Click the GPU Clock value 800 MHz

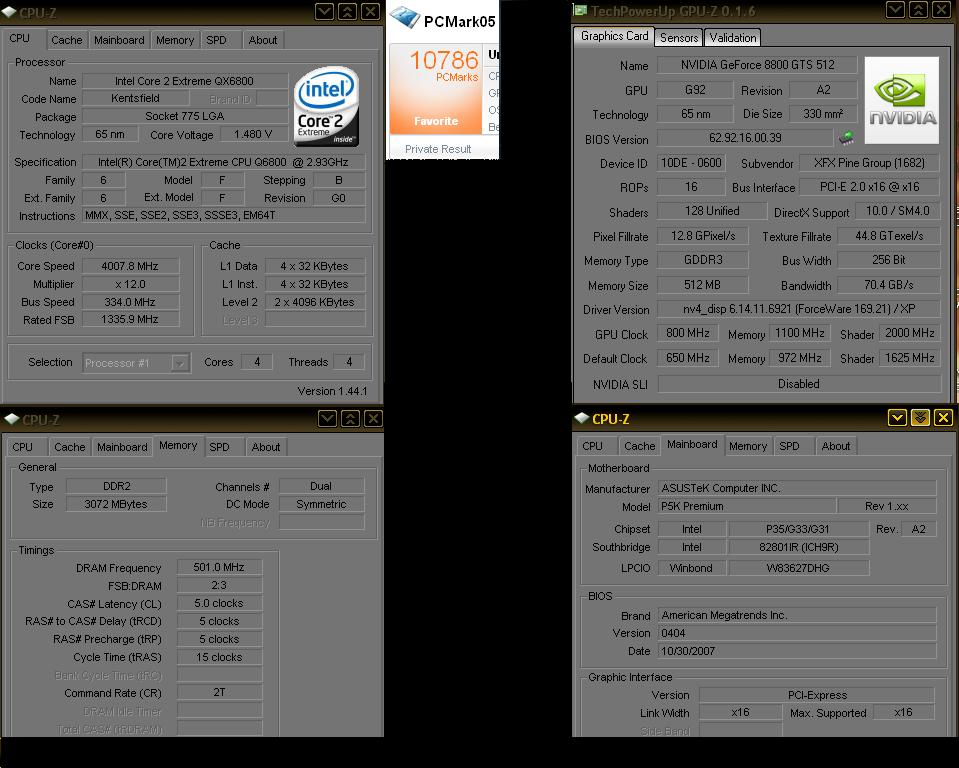tap(687, 333)
